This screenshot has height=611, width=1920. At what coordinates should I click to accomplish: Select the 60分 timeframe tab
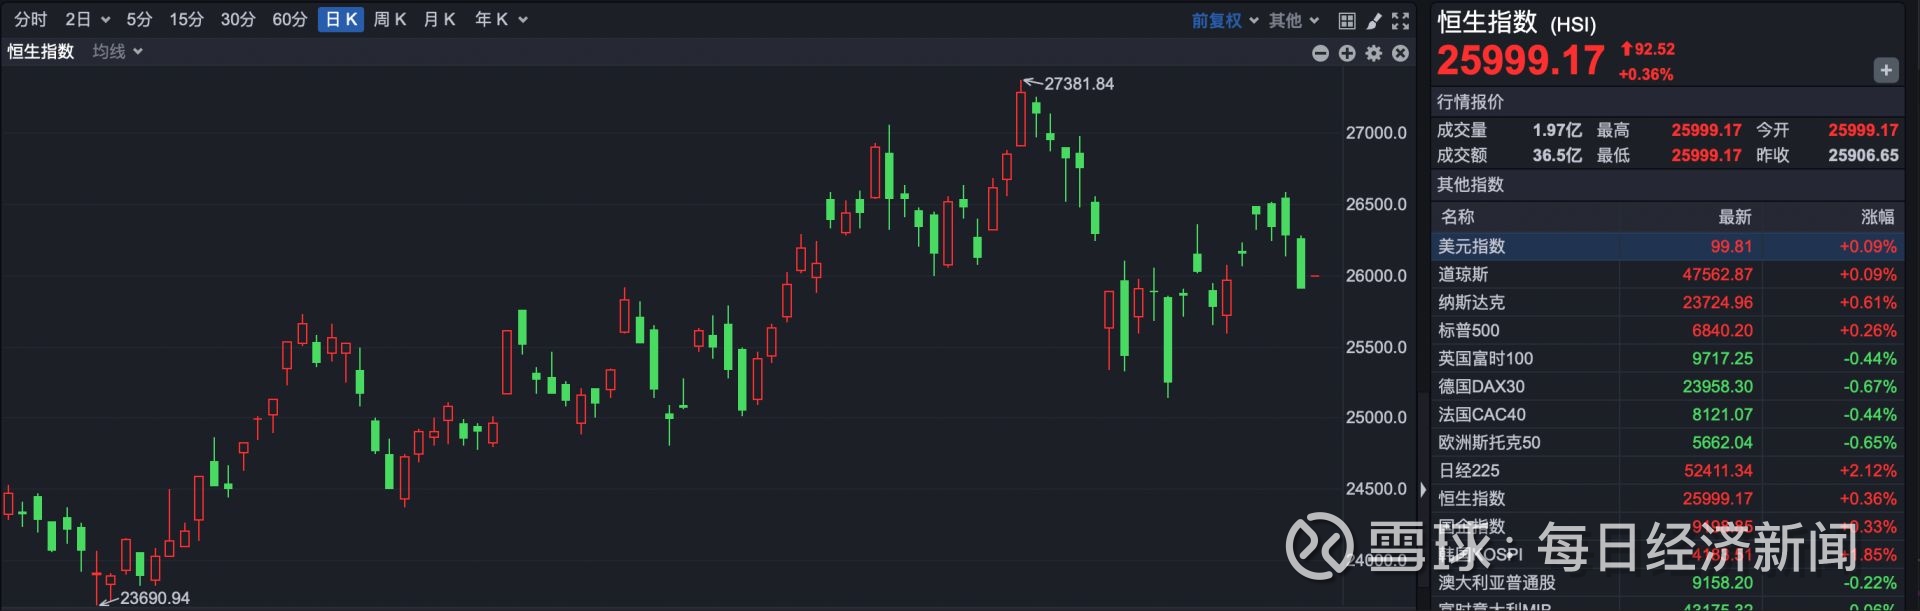point(289,19)
